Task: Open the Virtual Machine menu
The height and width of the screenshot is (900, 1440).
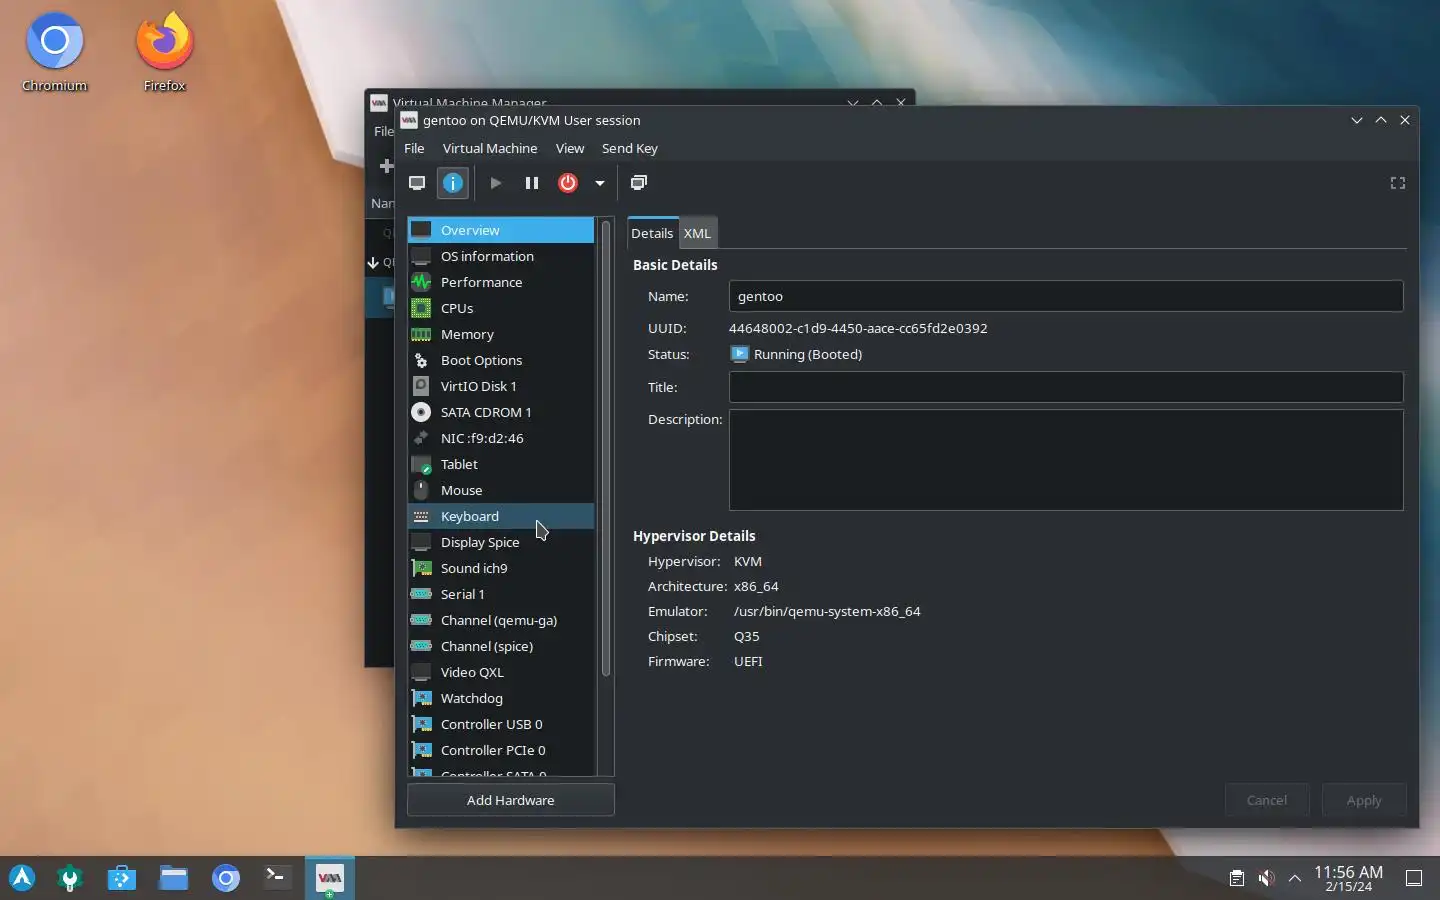Action: point(490,148)
